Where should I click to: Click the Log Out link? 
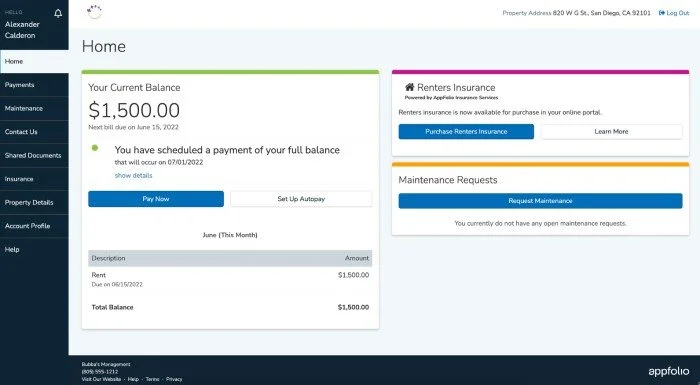pos(674,13)
